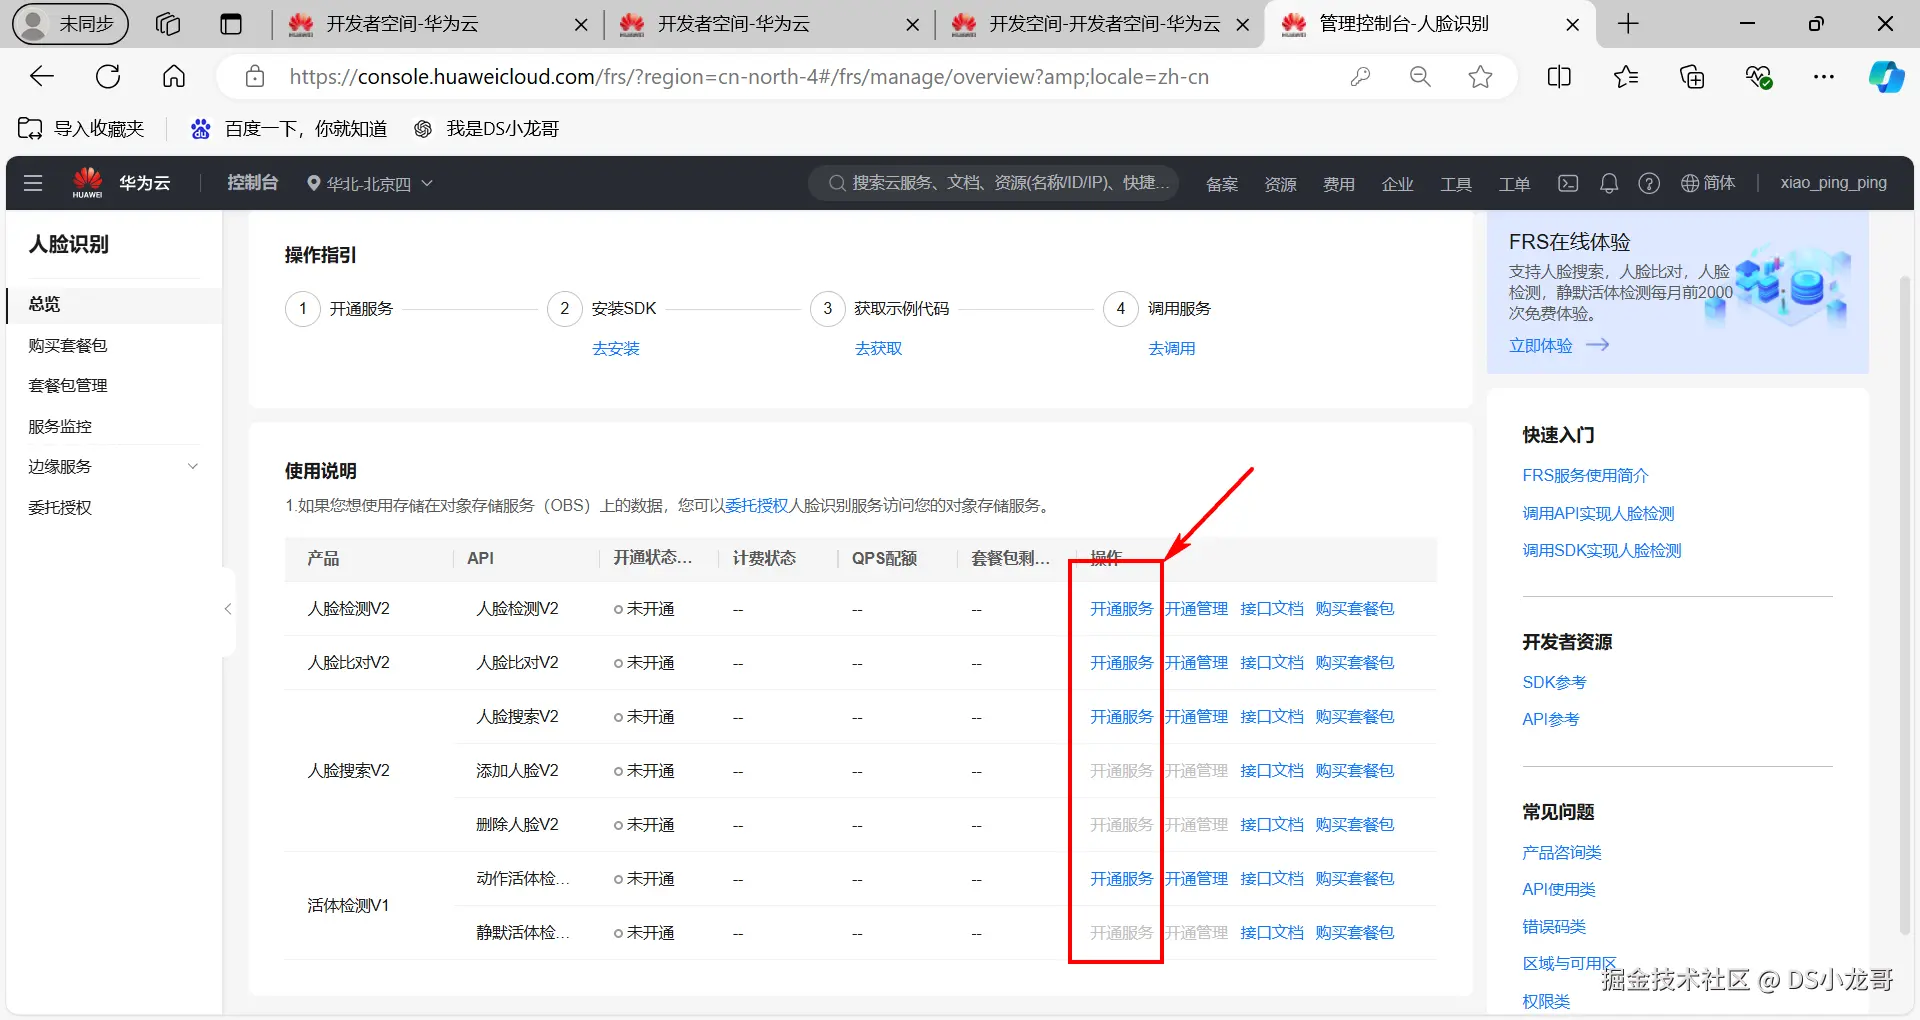Click 接口文档 for 静默活体检测 row

pyautogui.click(x=1272, y=933)
